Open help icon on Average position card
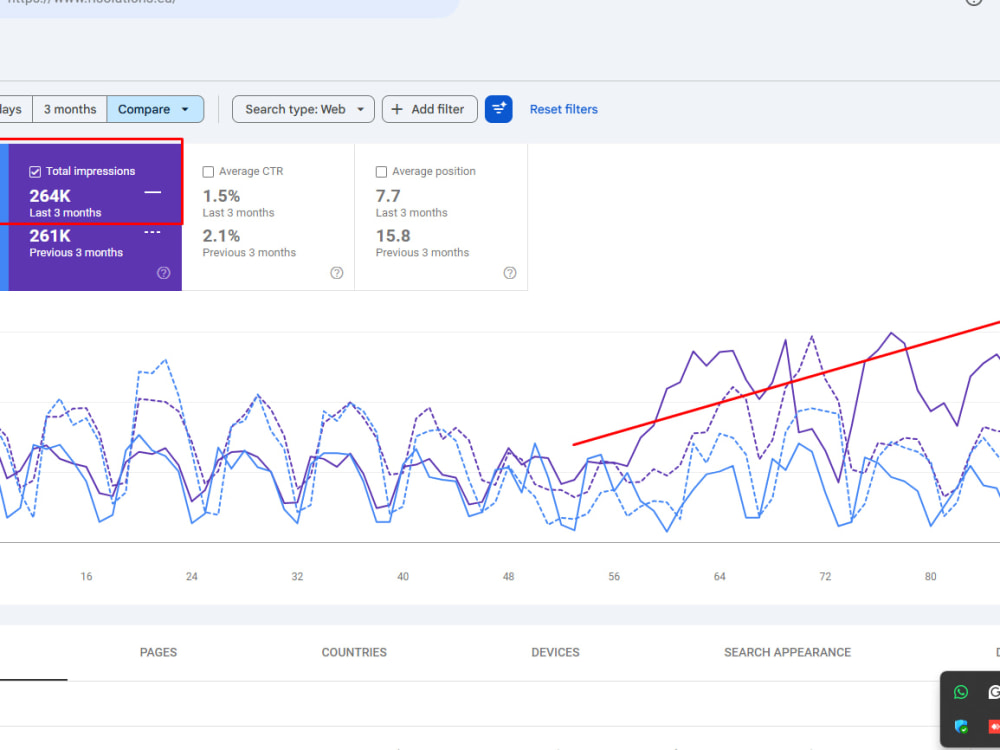Viewport: 1000px width, 750px height. point(510,273)
